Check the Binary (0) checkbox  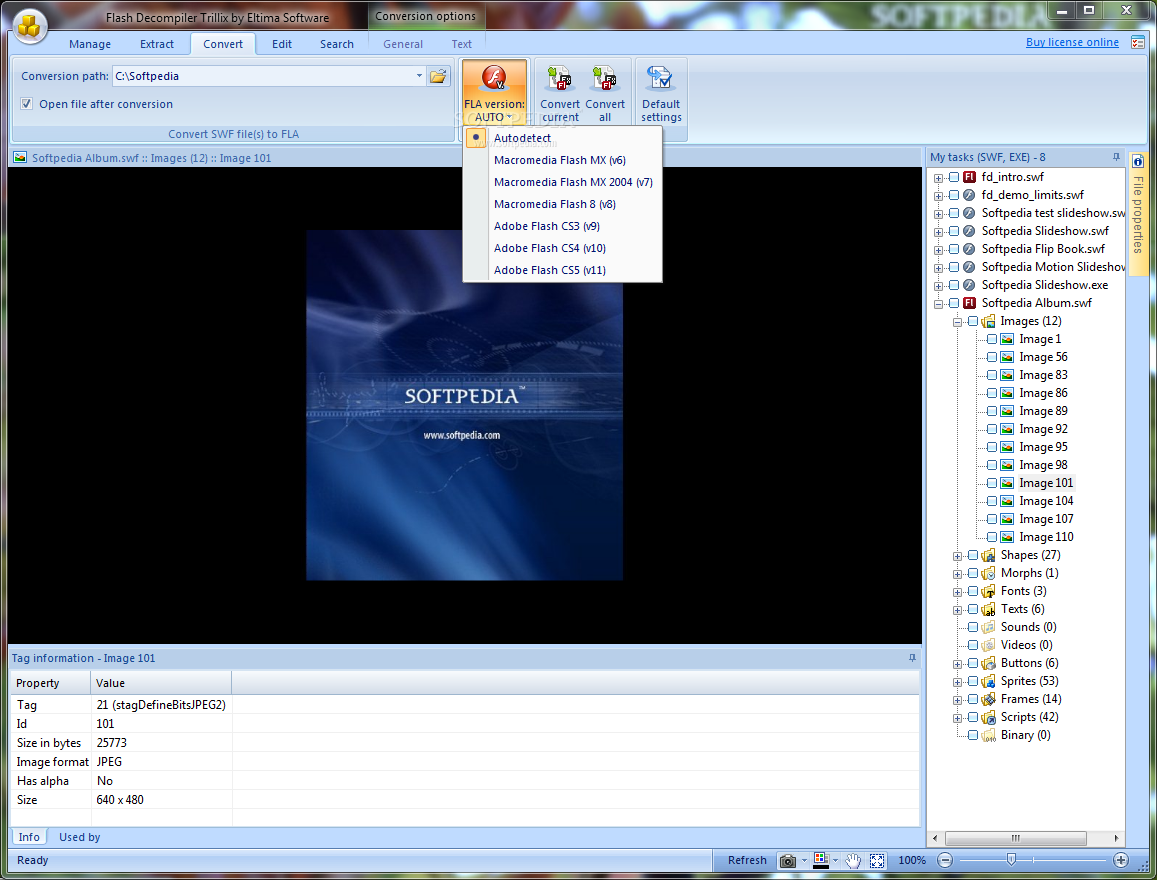[x=973, y=735]
